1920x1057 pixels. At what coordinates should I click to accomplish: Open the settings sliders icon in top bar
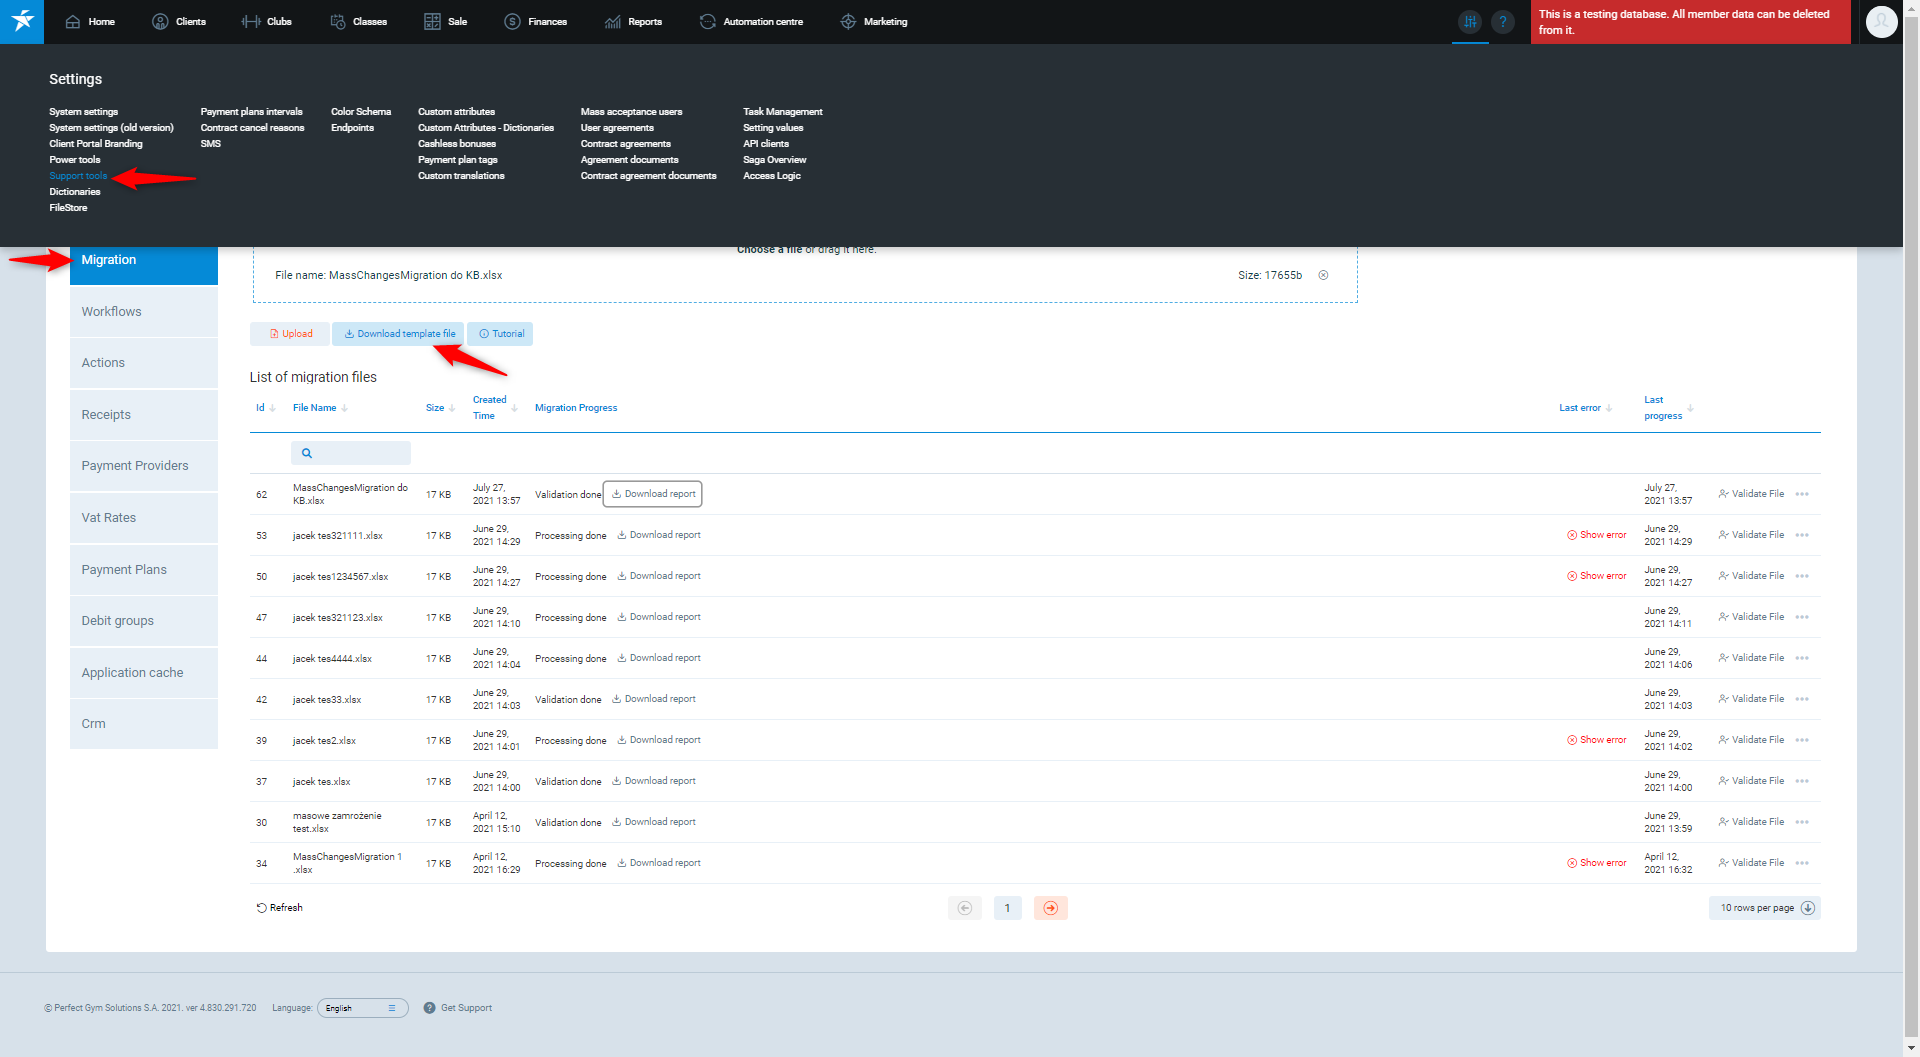coord(1470,21)
